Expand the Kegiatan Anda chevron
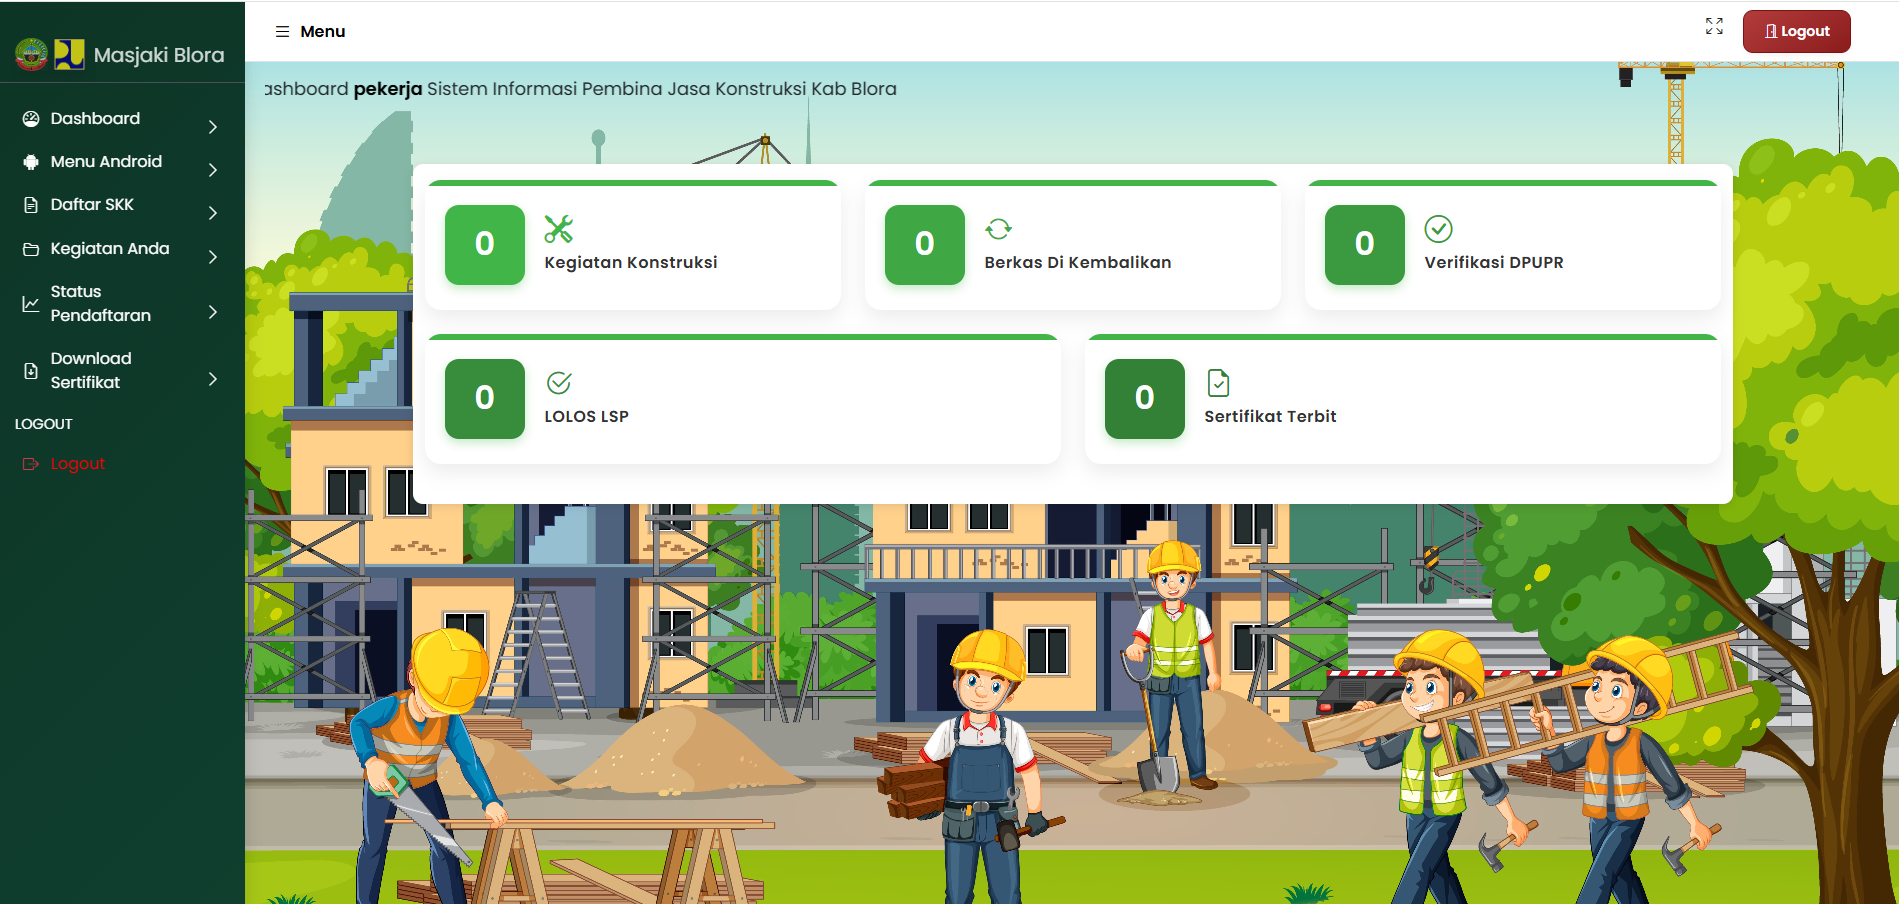 [212, 257]
